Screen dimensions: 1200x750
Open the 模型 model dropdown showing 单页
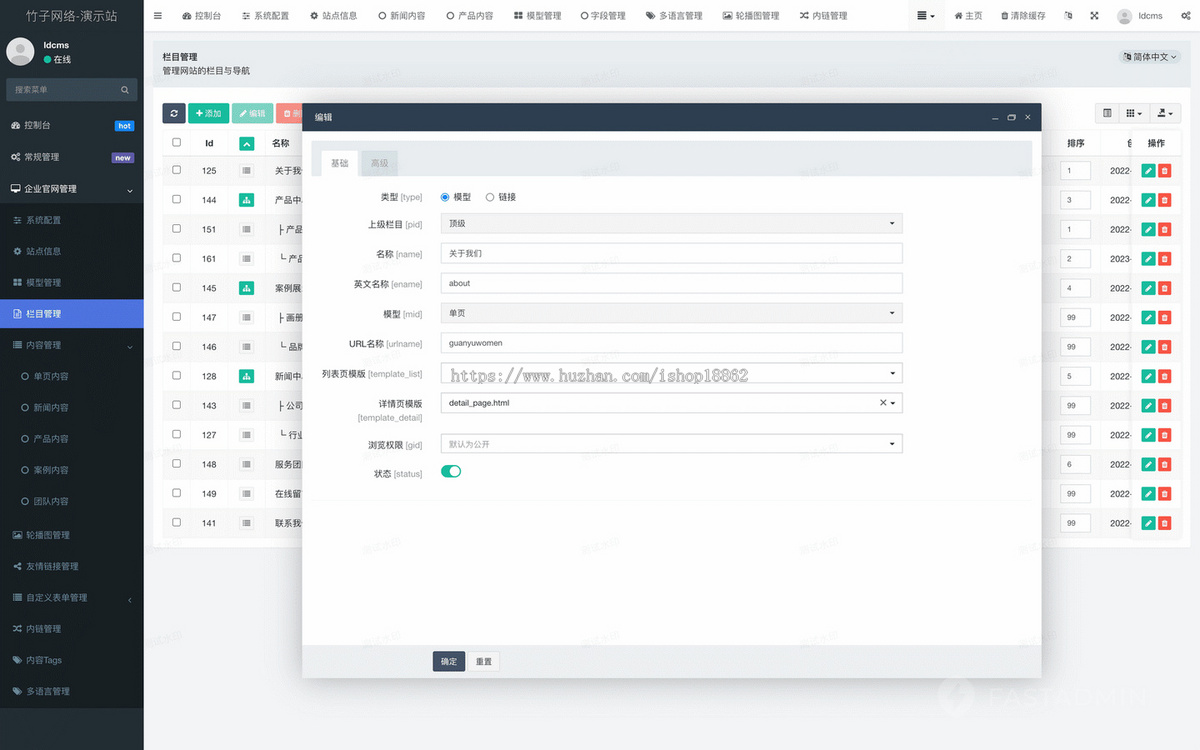(x=671, y=313)
